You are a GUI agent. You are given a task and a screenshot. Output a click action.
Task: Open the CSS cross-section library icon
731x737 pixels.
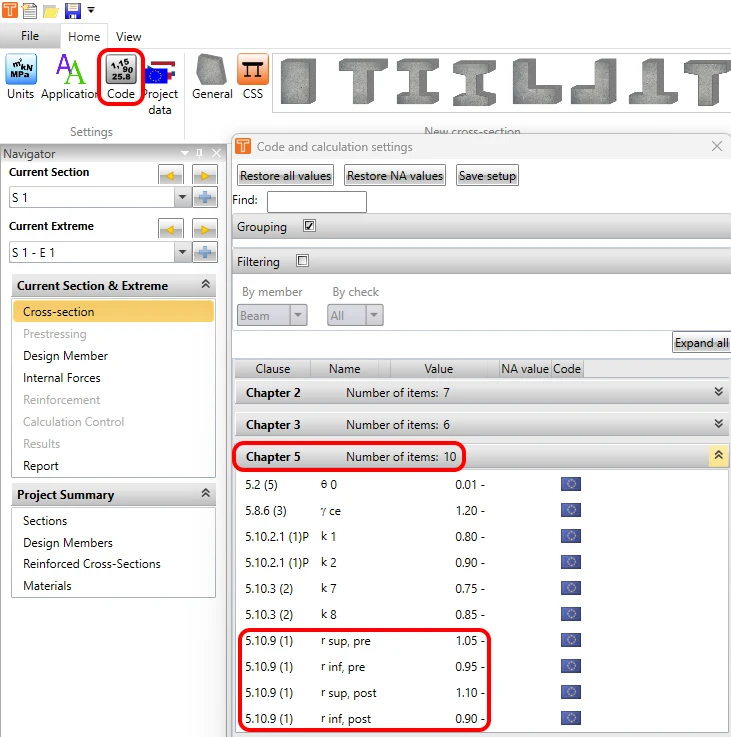pos(252,77)
